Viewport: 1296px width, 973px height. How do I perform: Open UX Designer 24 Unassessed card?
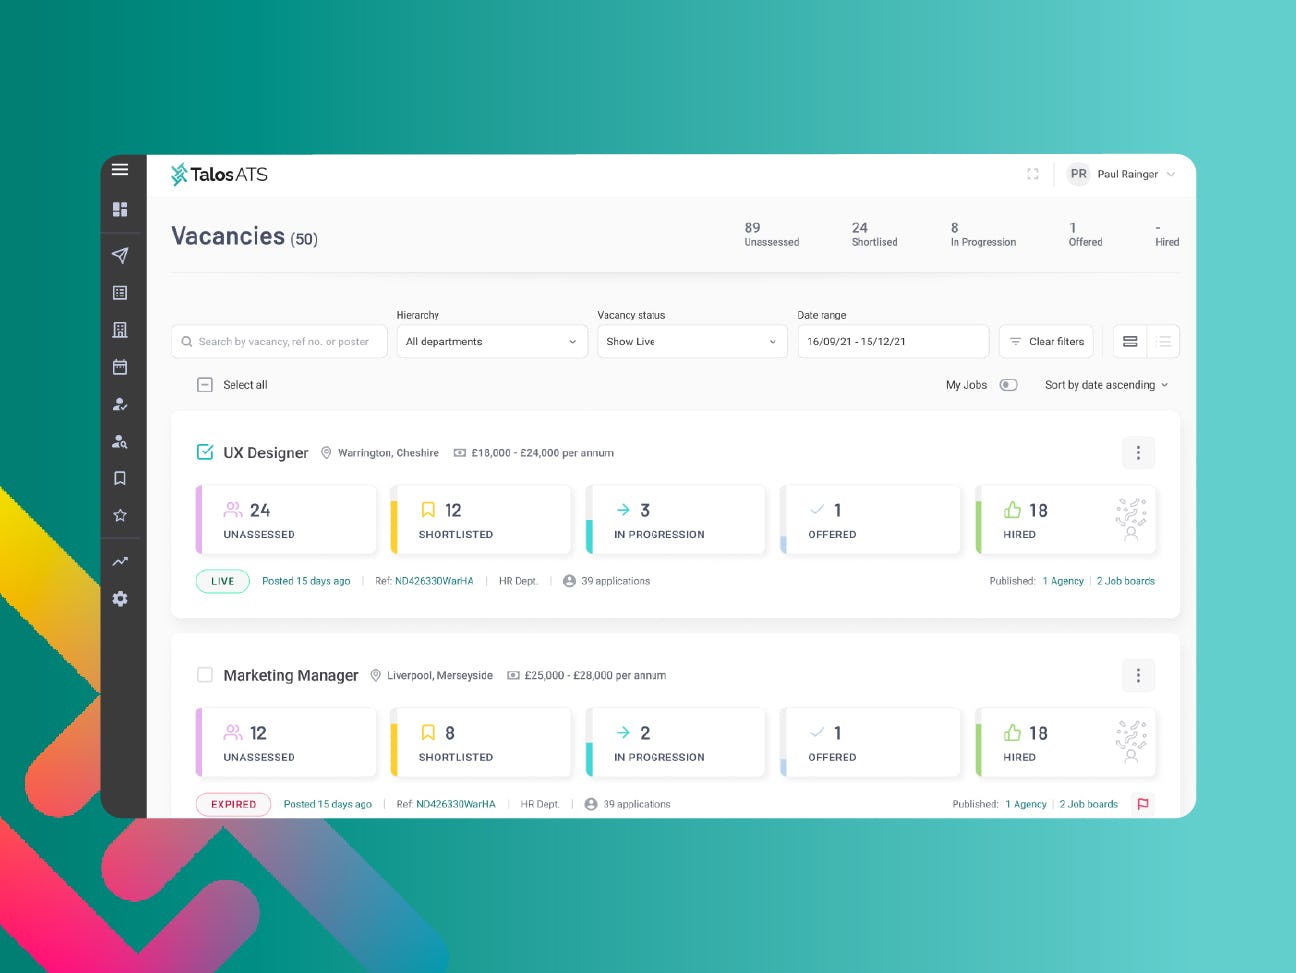coord(286,520)
